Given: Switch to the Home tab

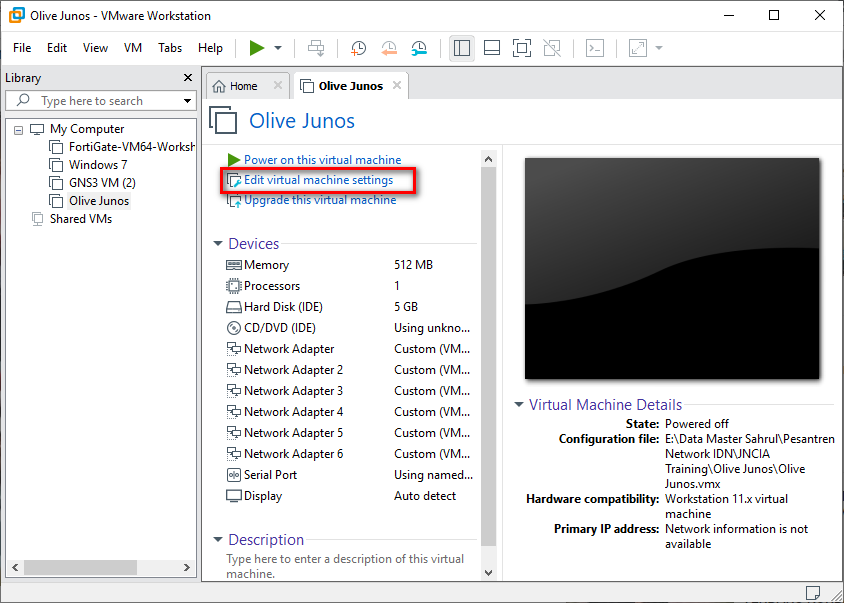Looking at the screenshot, I should [246, 85].
